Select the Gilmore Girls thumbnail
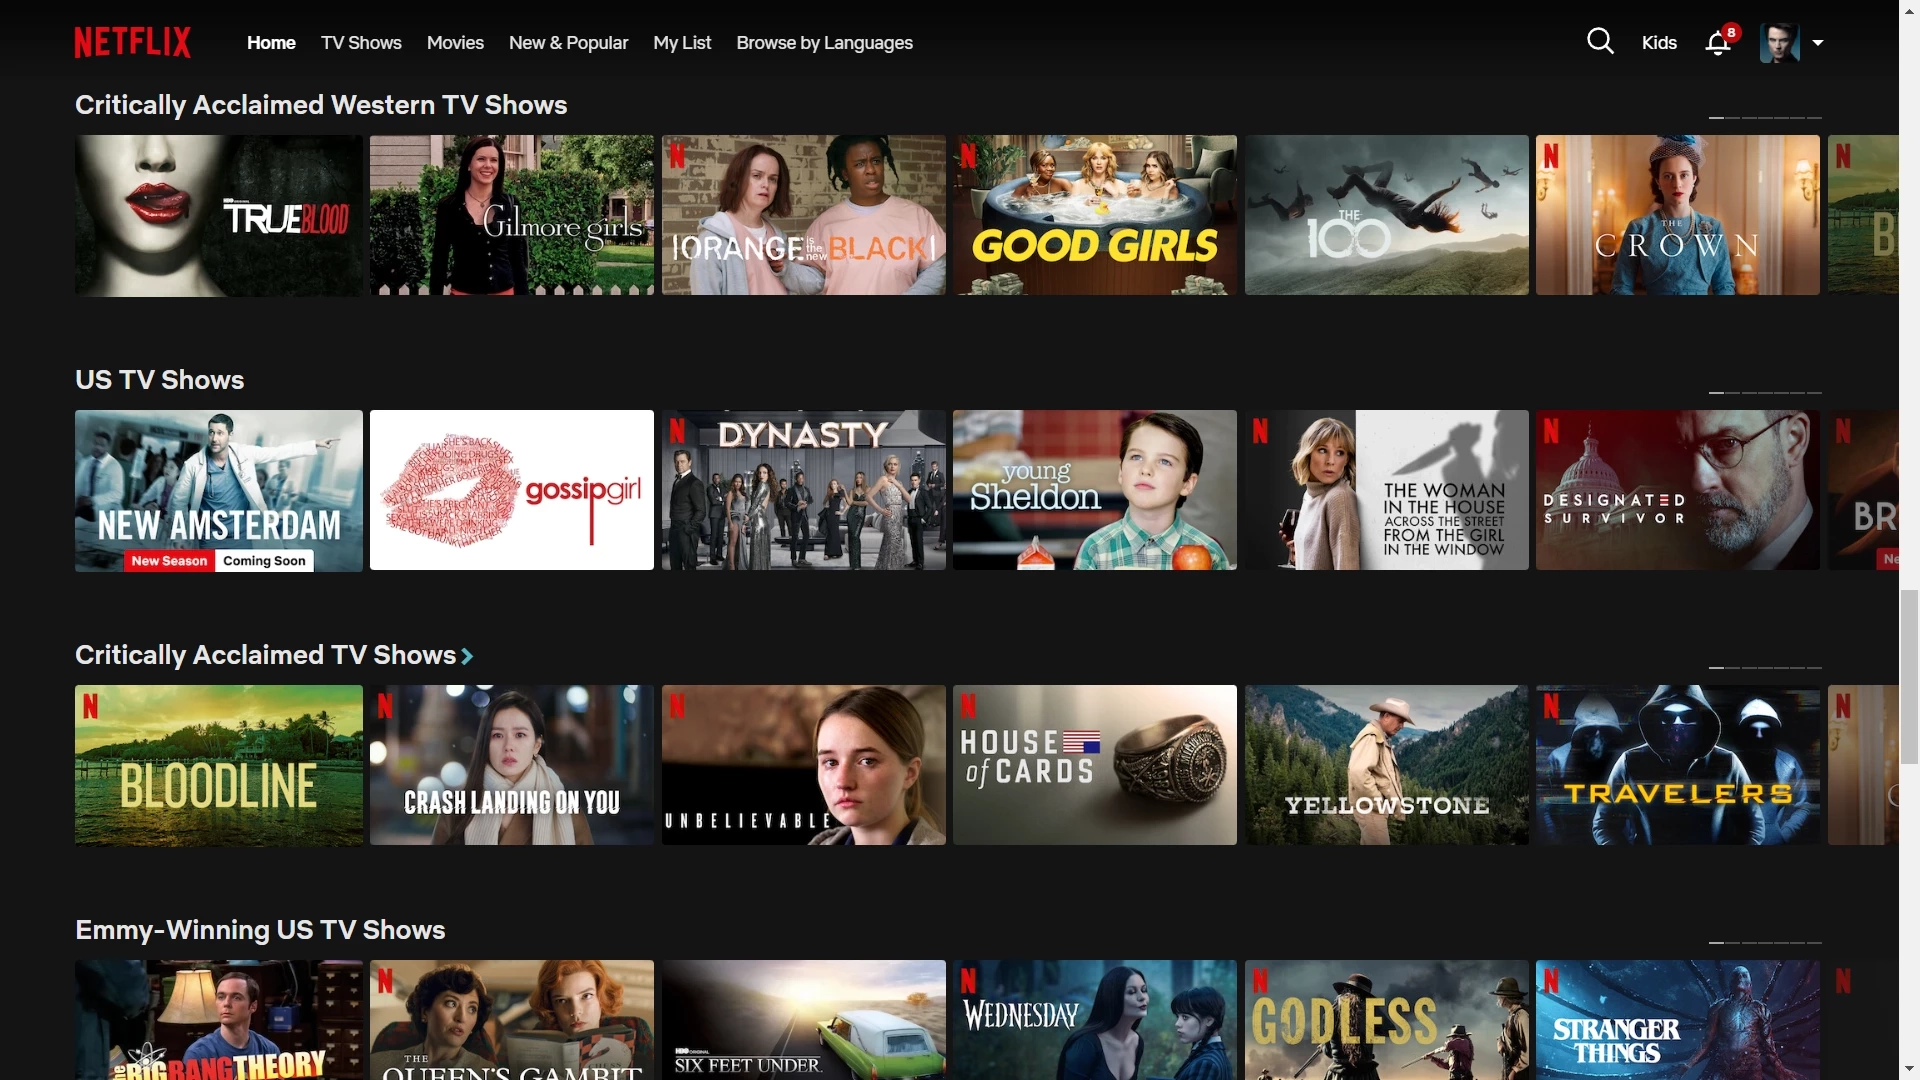 (512, 215)
